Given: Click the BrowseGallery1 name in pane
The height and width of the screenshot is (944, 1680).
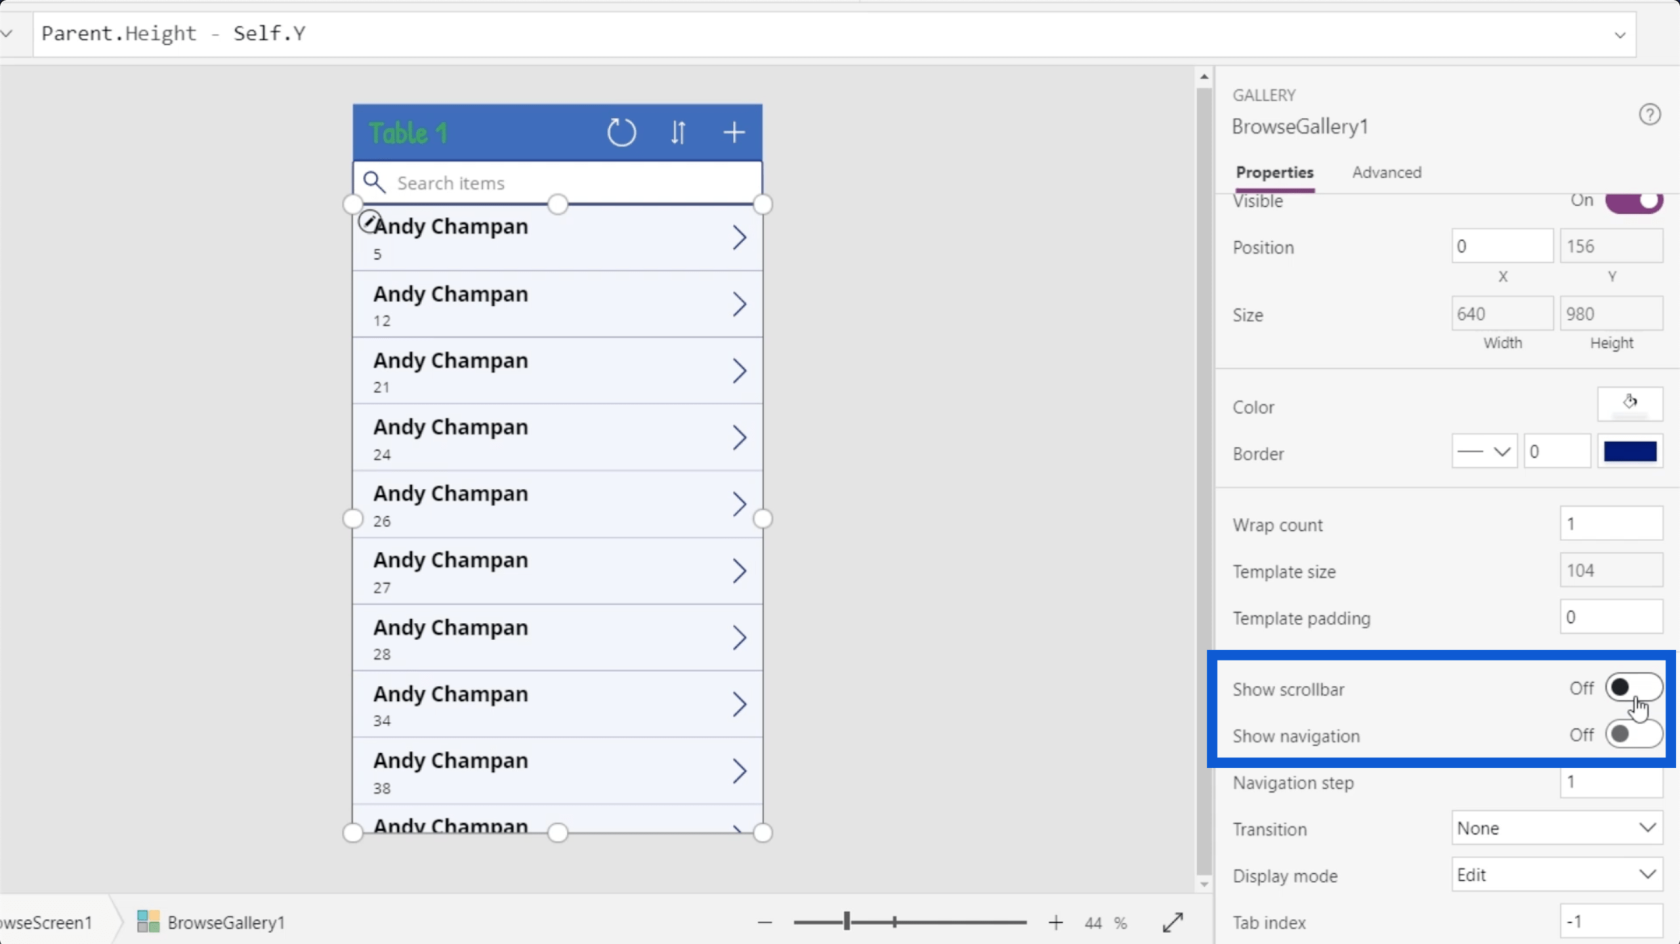Looking at the screenshot, I should 1300,127.
